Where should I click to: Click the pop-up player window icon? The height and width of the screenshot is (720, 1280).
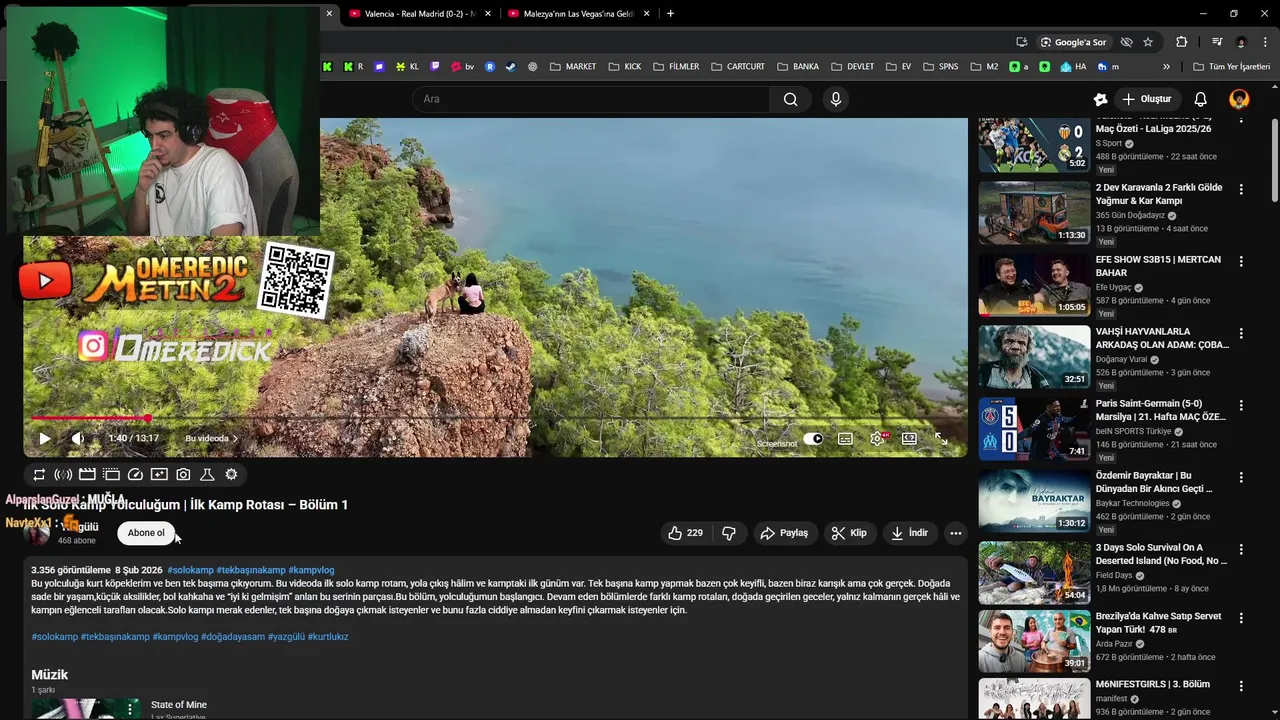(x=111, y=475)
